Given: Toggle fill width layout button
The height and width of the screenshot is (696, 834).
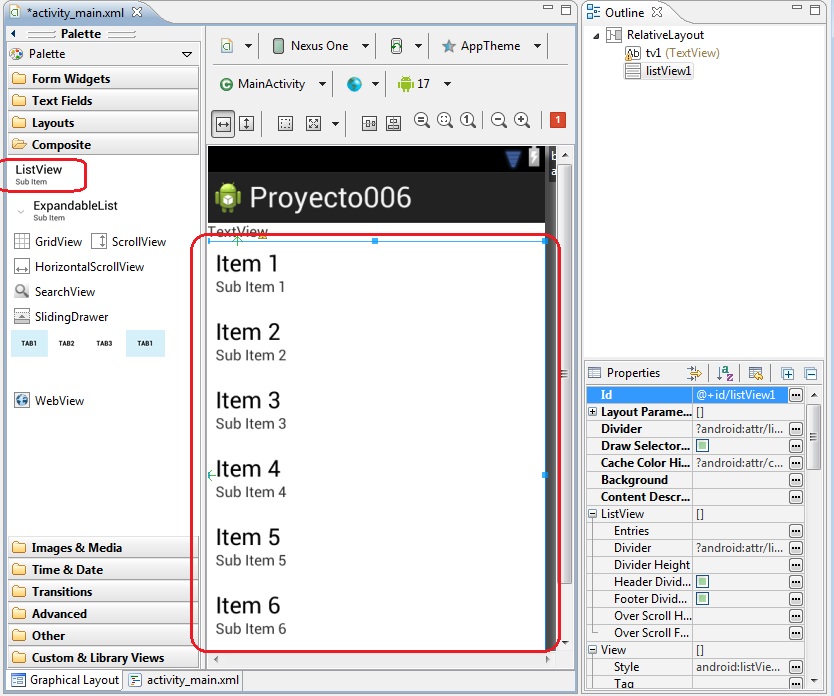Looking at the screenshot, I should click(x=223, y=124).
